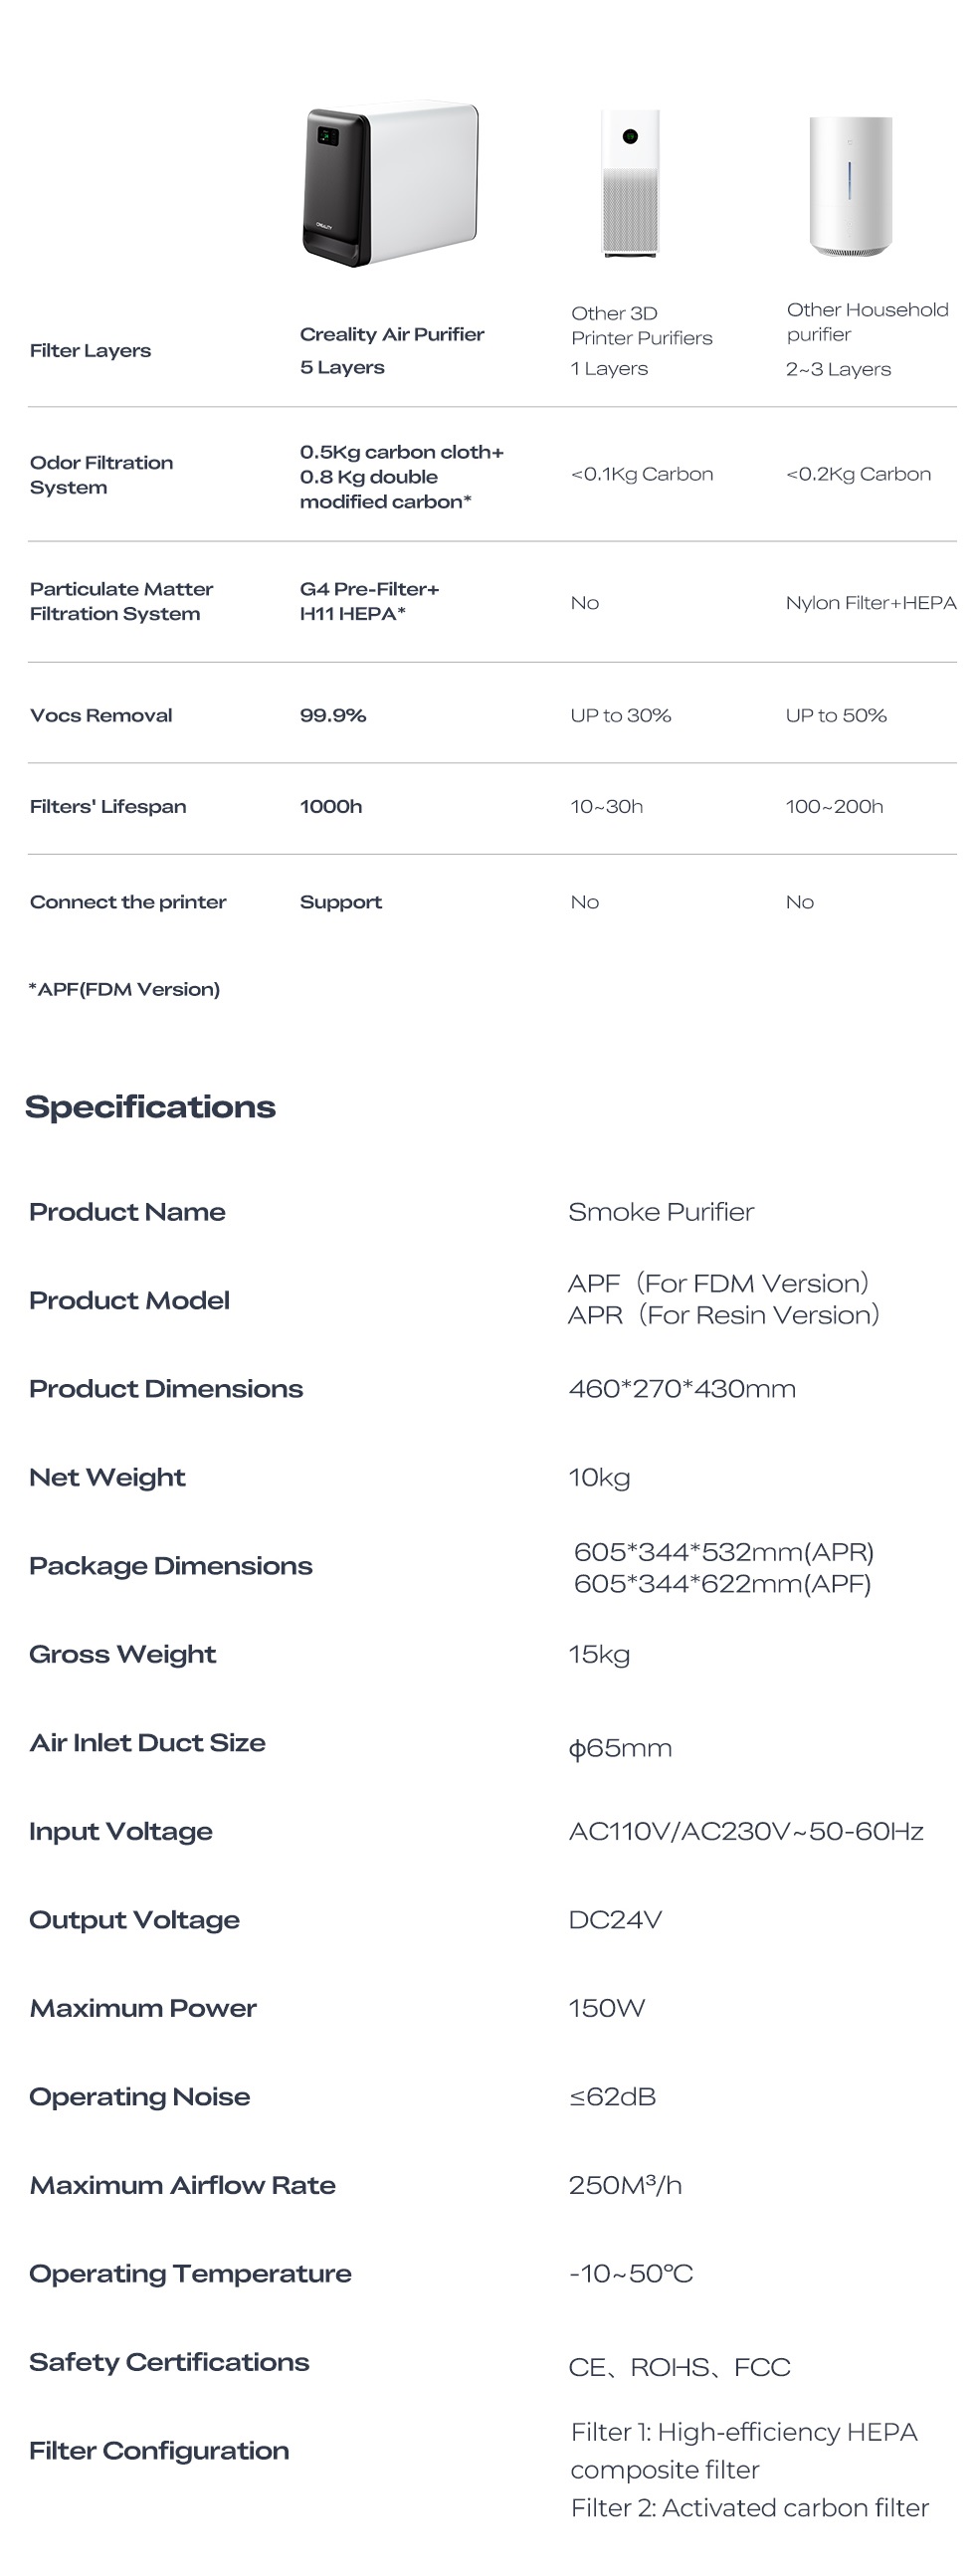This screenshot has width=976, height=2576.
Task: Click the Odor Filtration System label
Action: pos(101,475)
